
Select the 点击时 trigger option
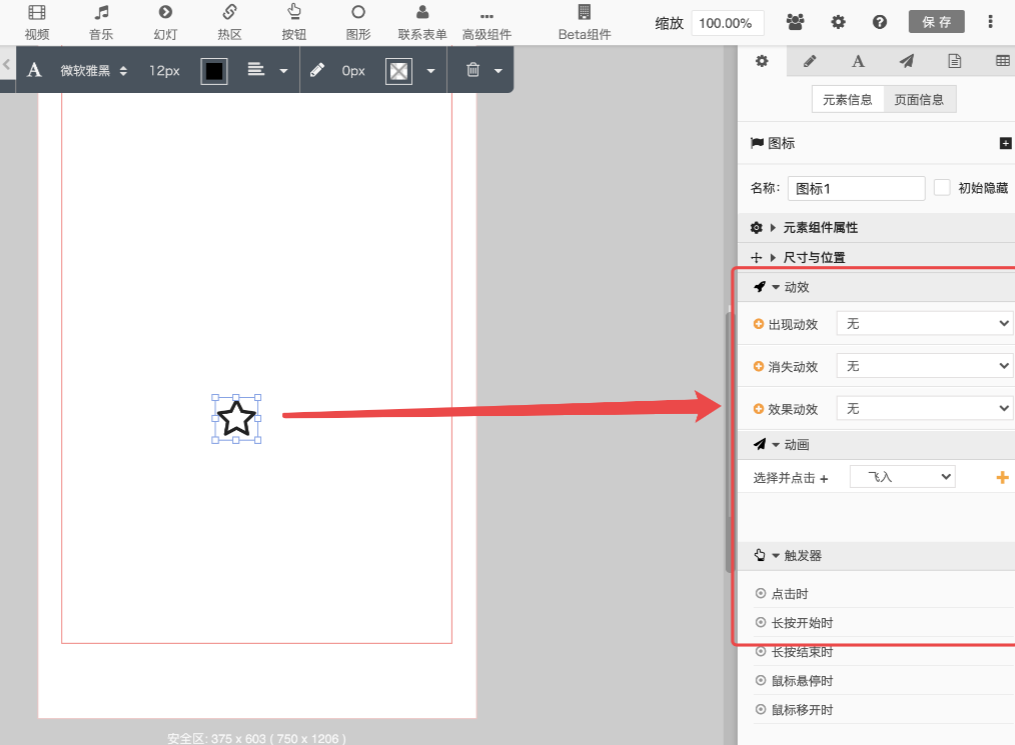point(789,594)
